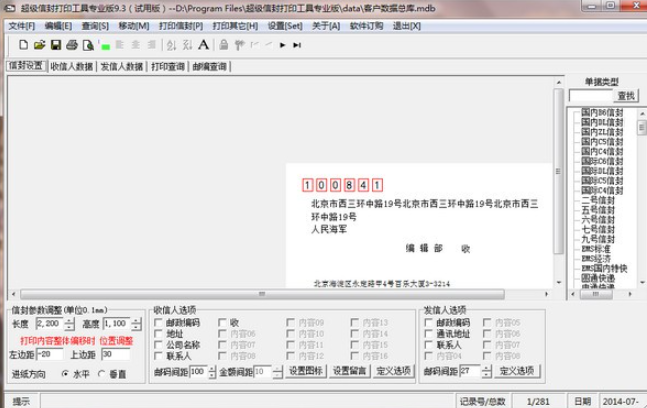Click the align right toolbar icon

click(x=152, y=45)
